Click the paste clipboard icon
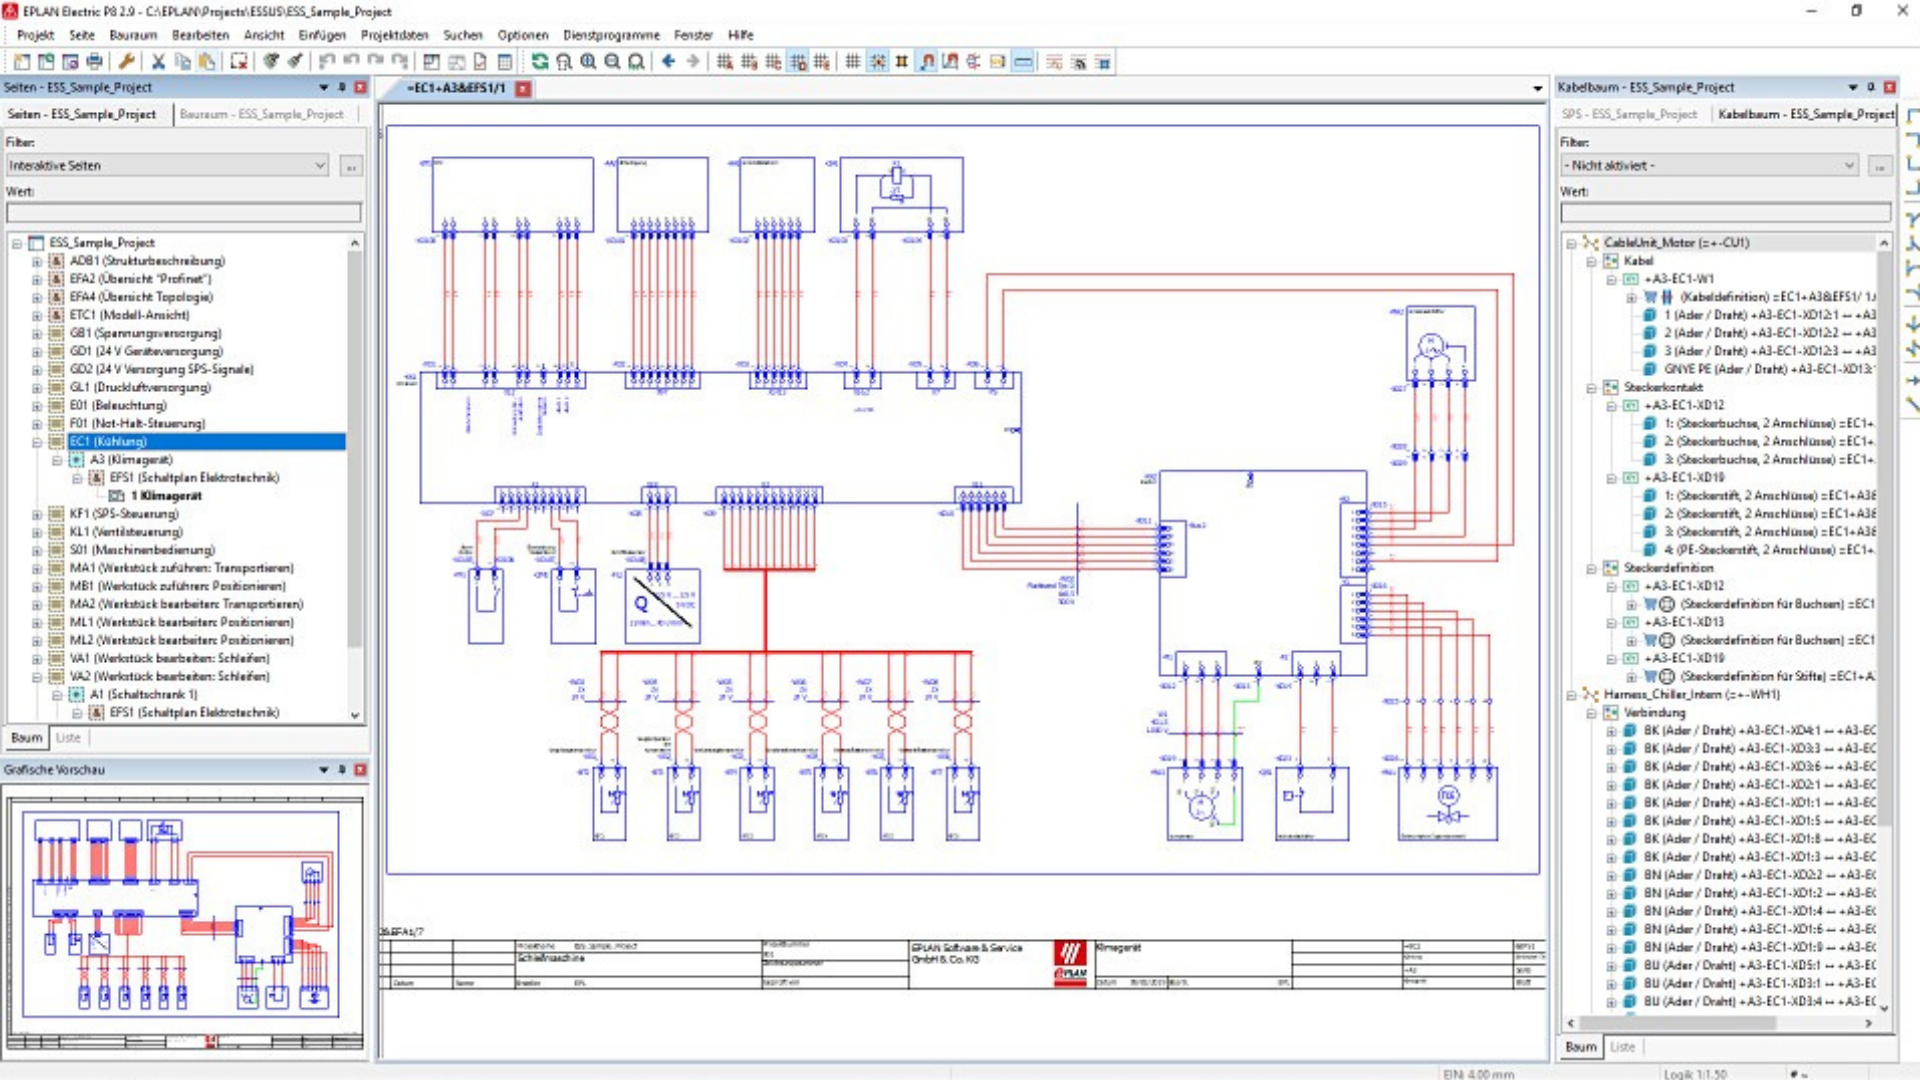 (207, 62)
